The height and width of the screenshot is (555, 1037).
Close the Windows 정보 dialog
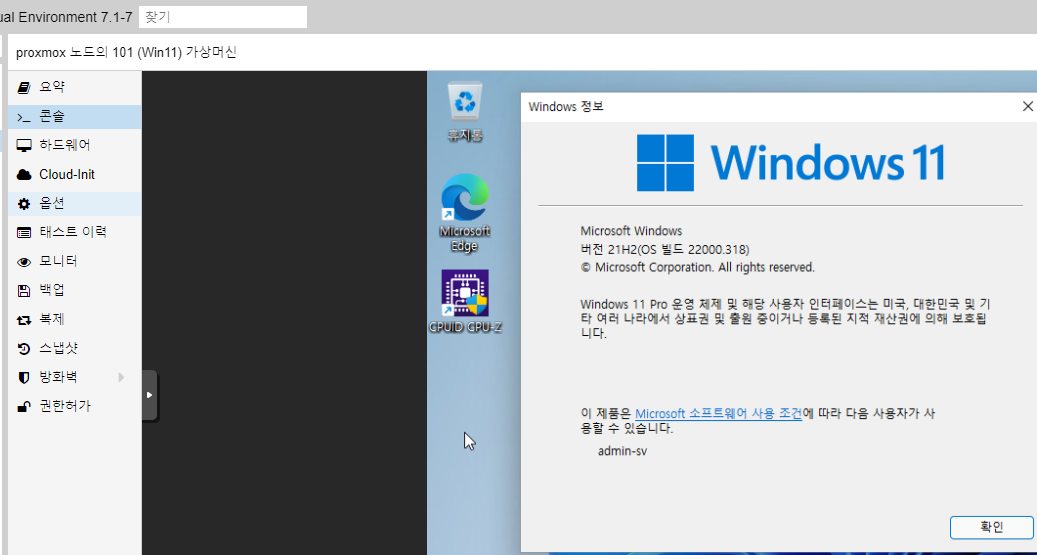[x=1027, y=107]
